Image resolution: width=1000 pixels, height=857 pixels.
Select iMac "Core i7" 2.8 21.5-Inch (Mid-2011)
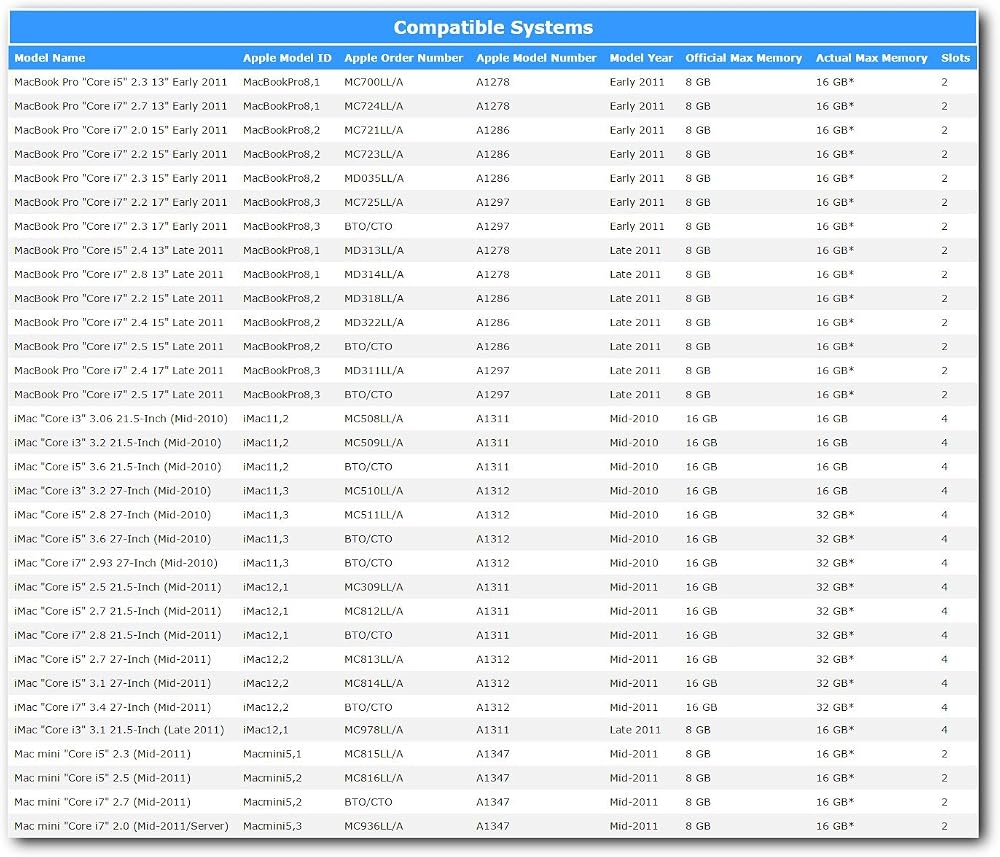(117, 635)
